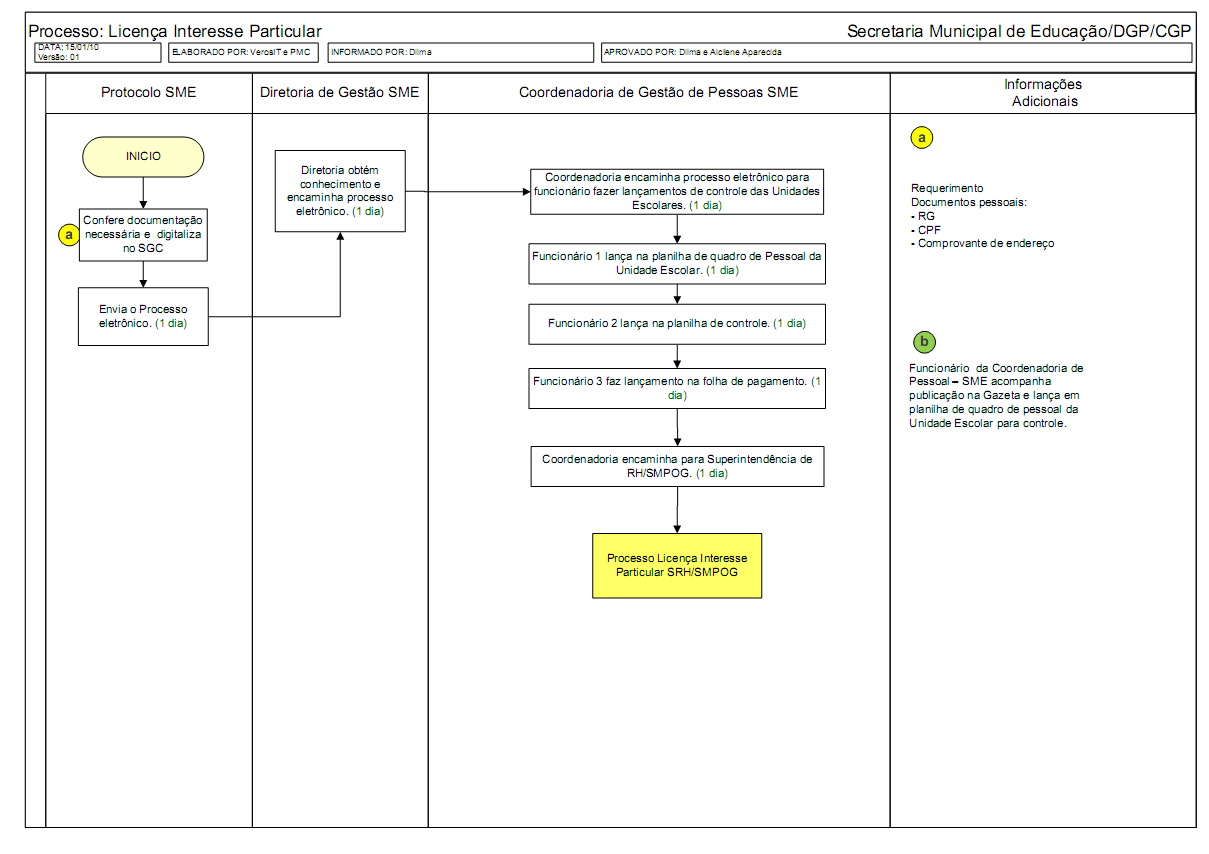This screenshot has width=1209, height=854.
Task: Select the yellow Processo Licença SRH/SMPOG box
Action: 677,565
